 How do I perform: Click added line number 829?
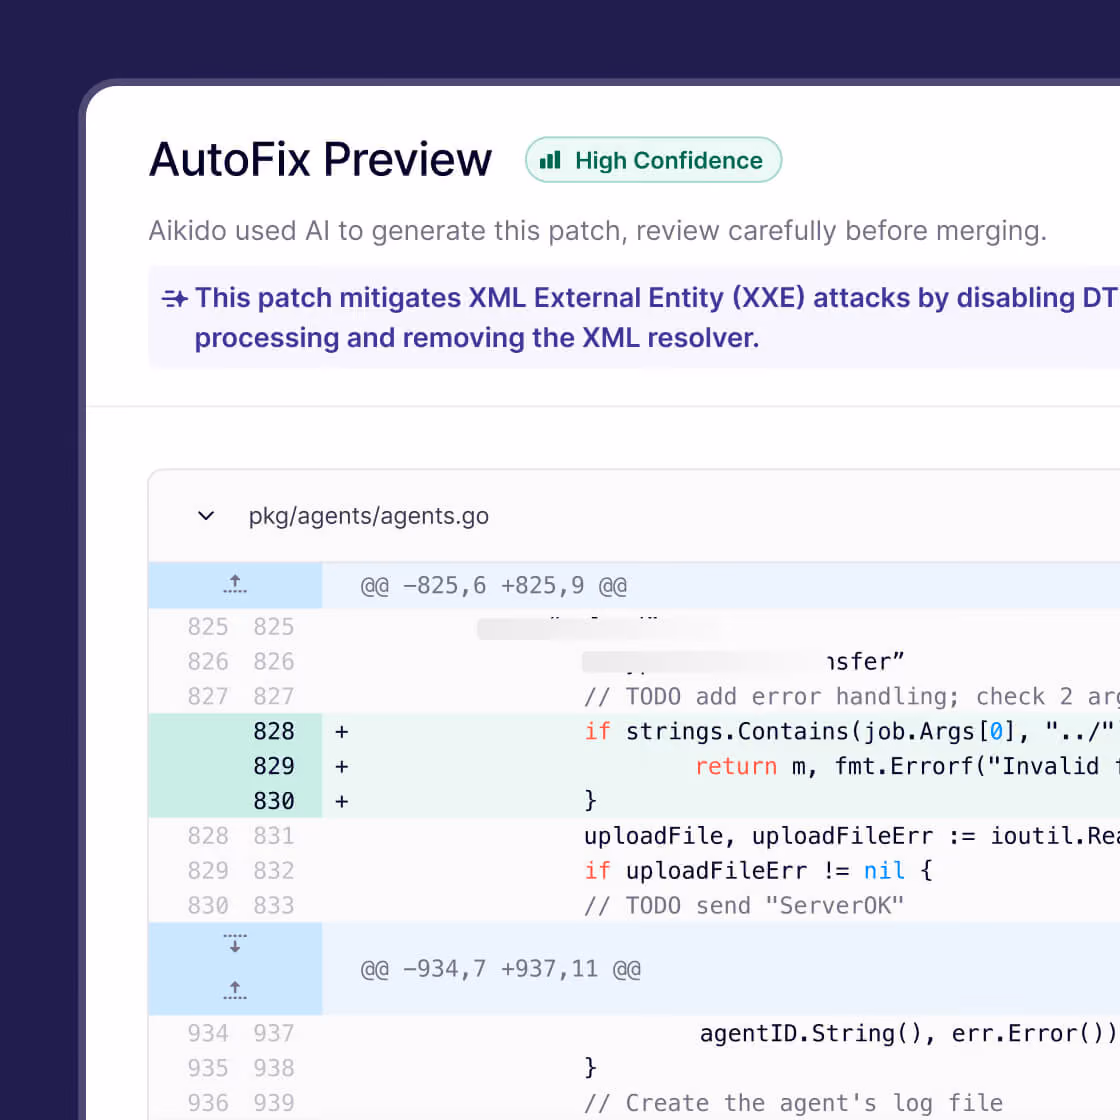(274, 766)
